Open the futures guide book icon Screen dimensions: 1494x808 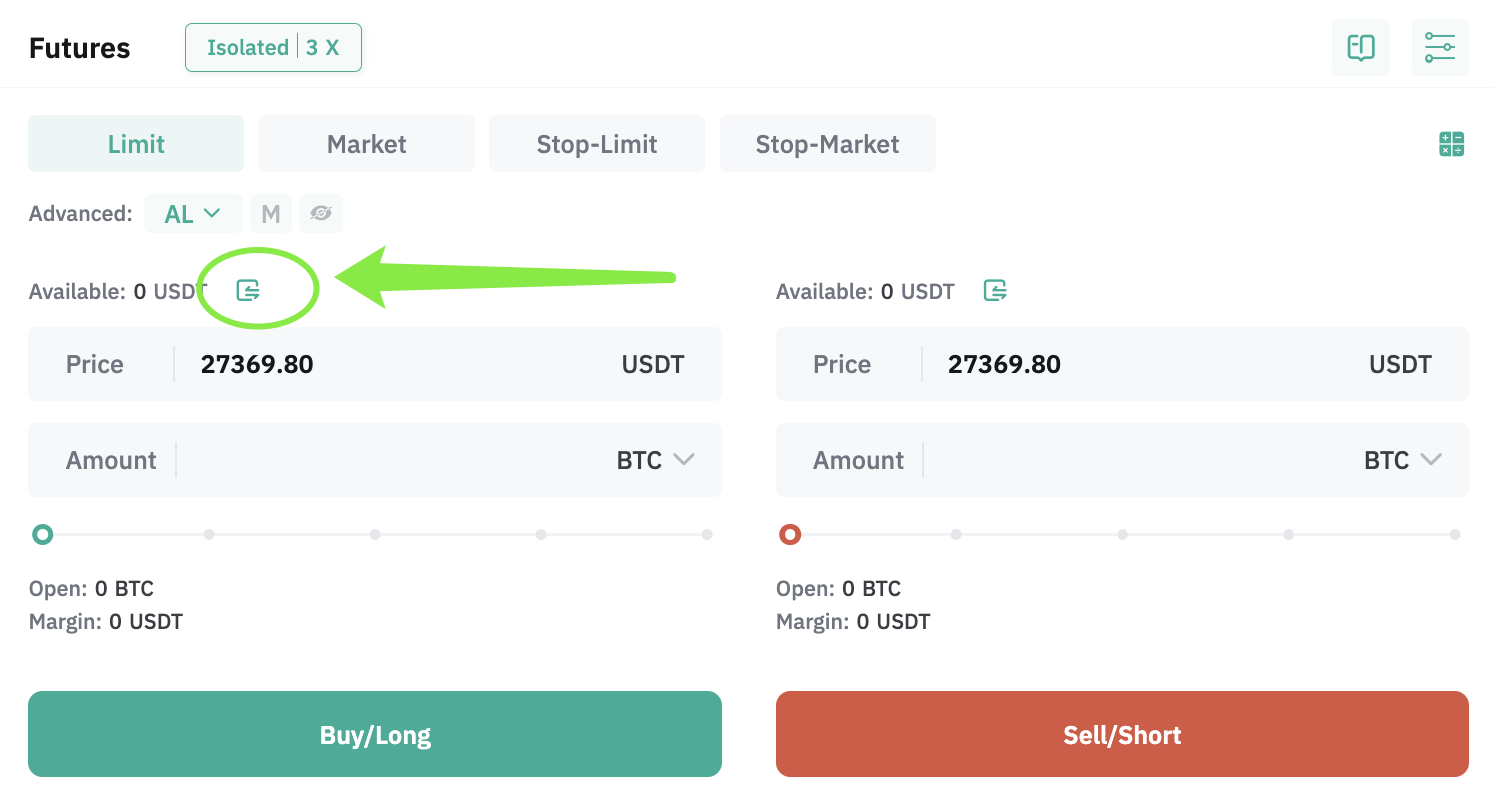click(x=1361, y=47)
